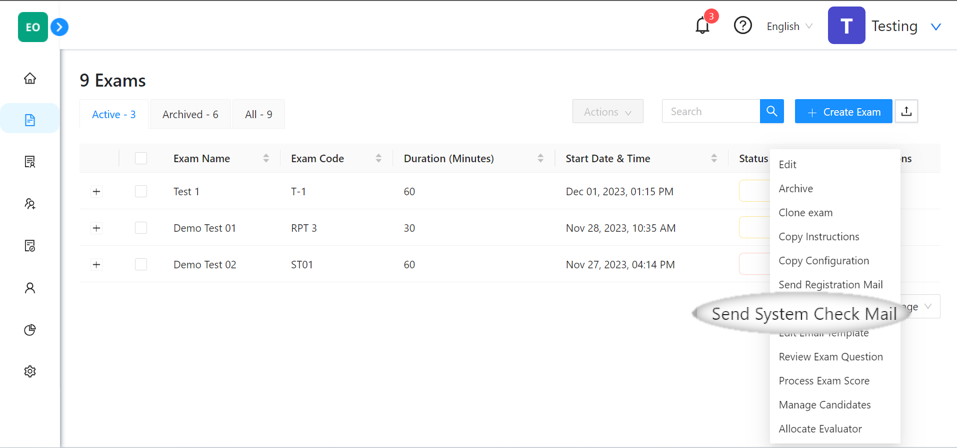957x448 pixels.
Task: Open the notifications bell
Action: (x=702, y=26)
